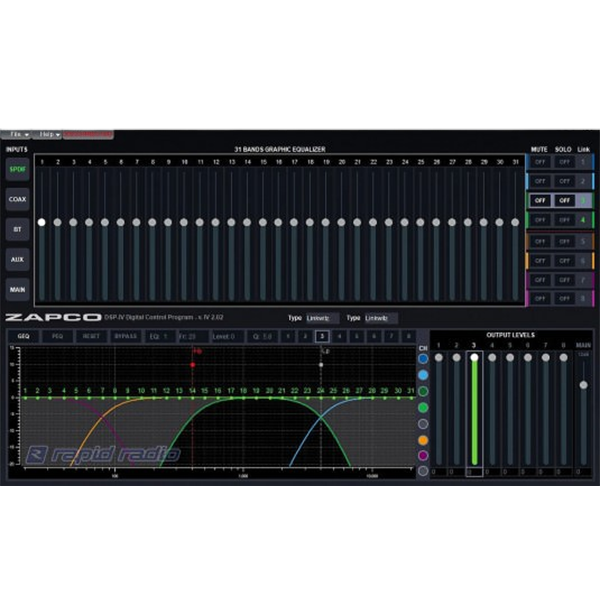Viewport: 600px width, 600px height.
Task: Select the orange CH 6 color circle
Action: pyautogui.click(x=423, y=440)
